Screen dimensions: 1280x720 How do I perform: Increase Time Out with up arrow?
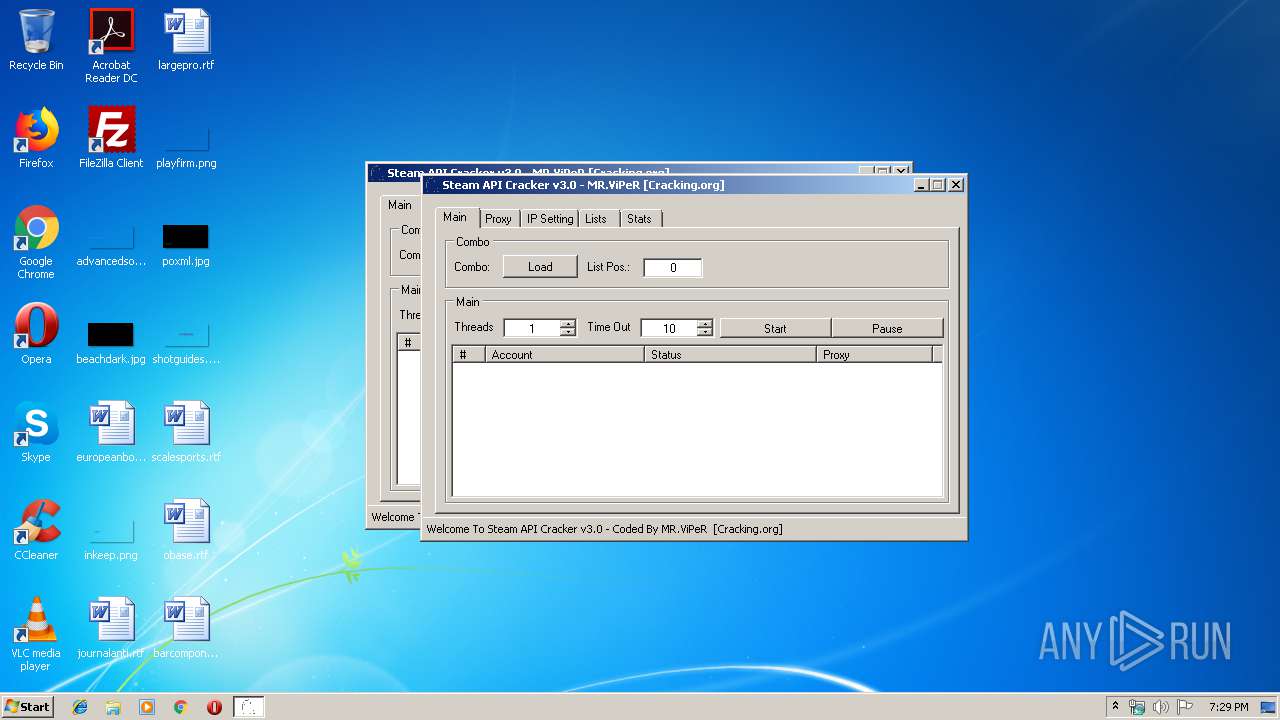(704, 324)
